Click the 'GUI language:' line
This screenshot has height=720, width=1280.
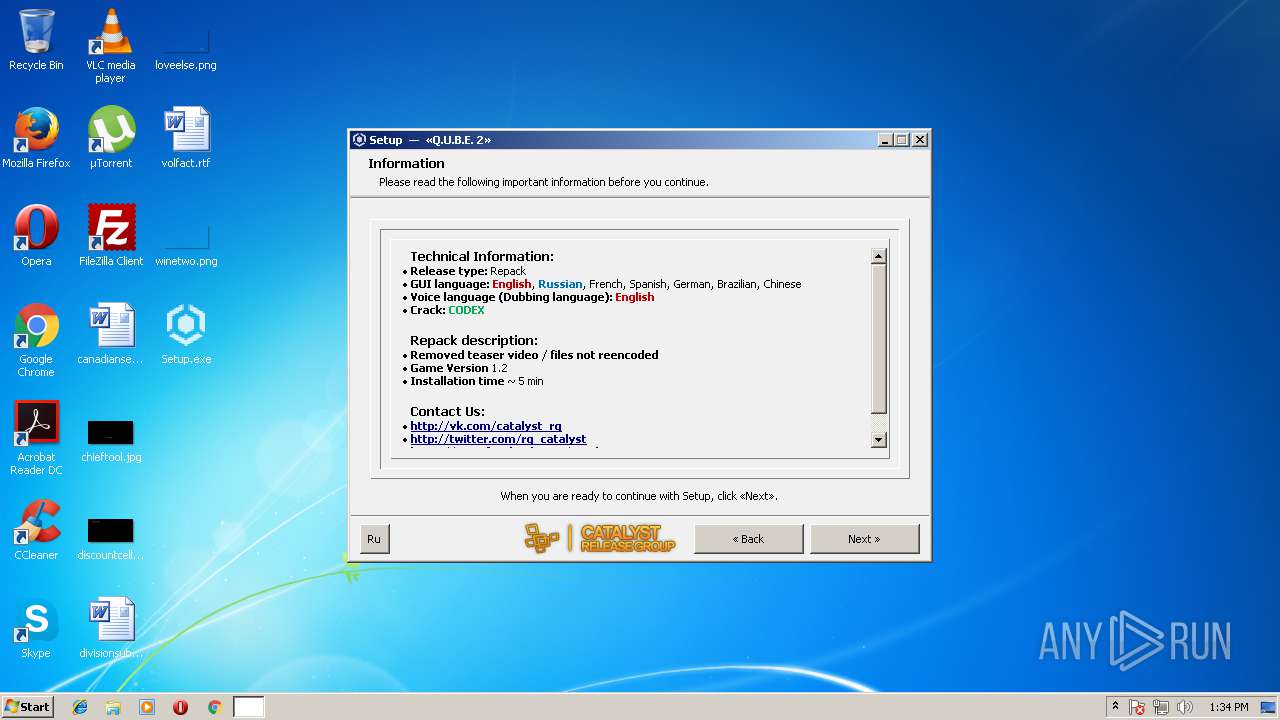click(605, 284)
